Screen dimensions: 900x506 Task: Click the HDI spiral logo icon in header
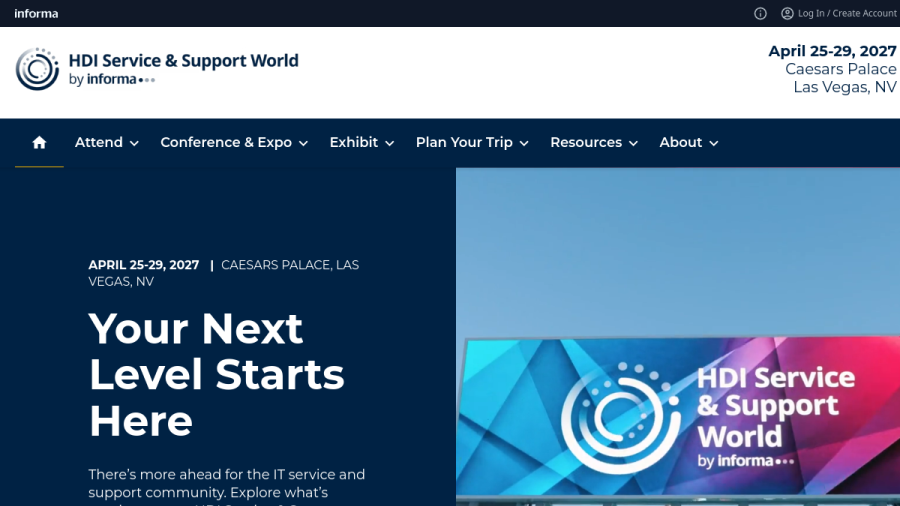pos(37,69)
